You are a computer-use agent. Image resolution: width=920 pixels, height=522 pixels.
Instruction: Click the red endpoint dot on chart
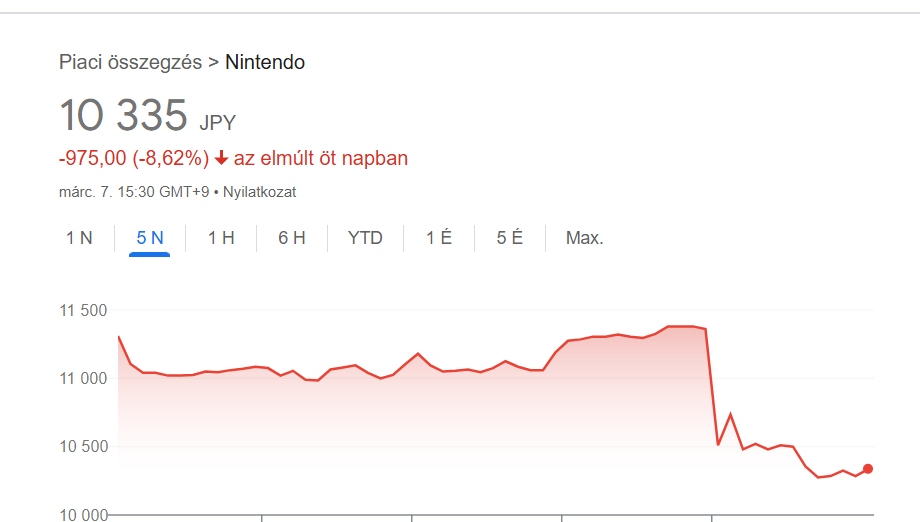[x=868, y=469]
